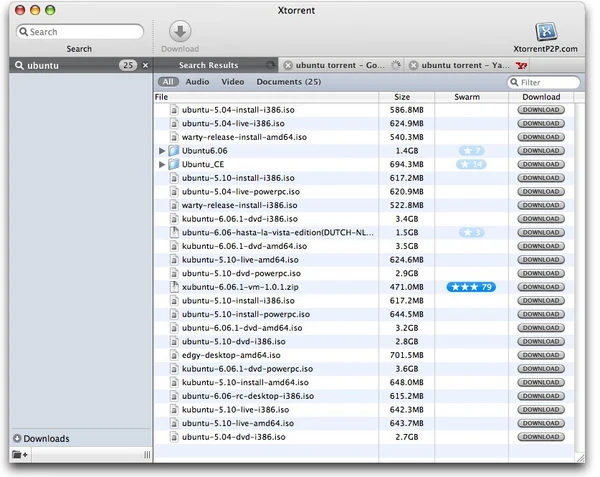Select the Audio filter category

(x=197, y=82)
